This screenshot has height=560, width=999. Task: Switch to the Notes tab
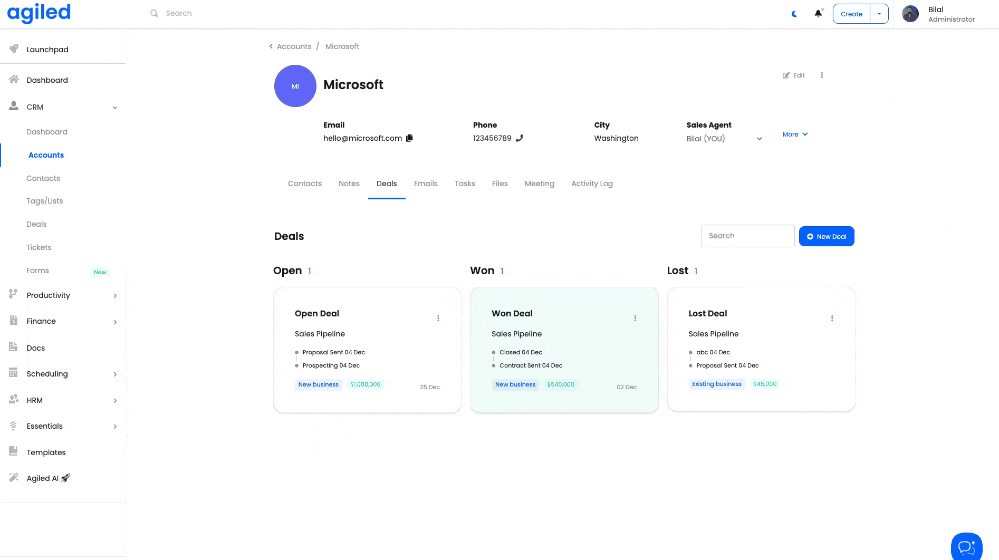tap(349, 183)
